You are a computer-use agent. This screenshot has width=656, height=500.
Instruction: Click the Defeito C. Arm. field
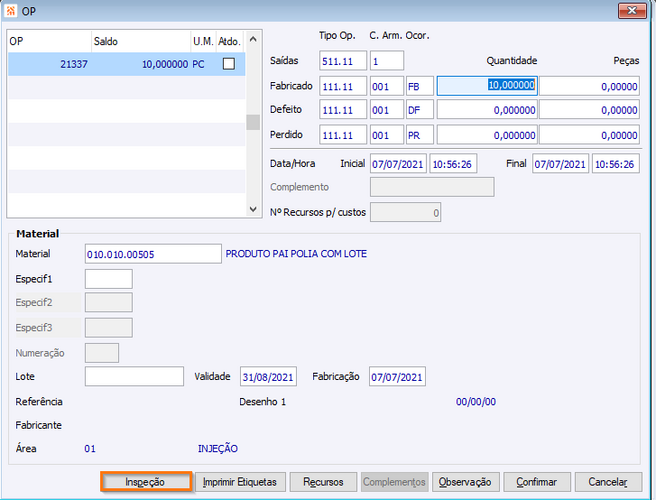pos(387,110)
